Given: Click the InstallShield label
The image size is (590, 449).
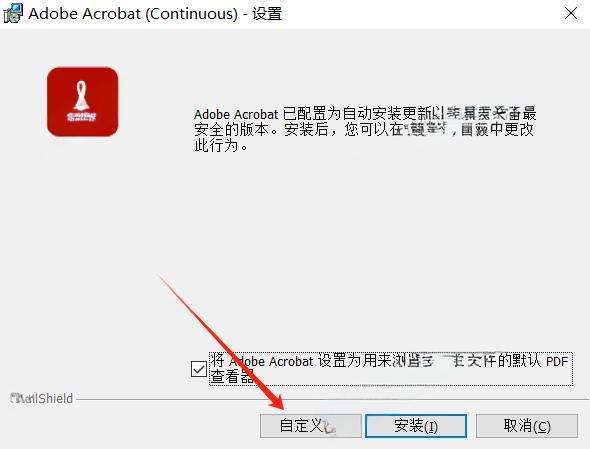Looking at the screenshot, I should [x=41, y=399].
